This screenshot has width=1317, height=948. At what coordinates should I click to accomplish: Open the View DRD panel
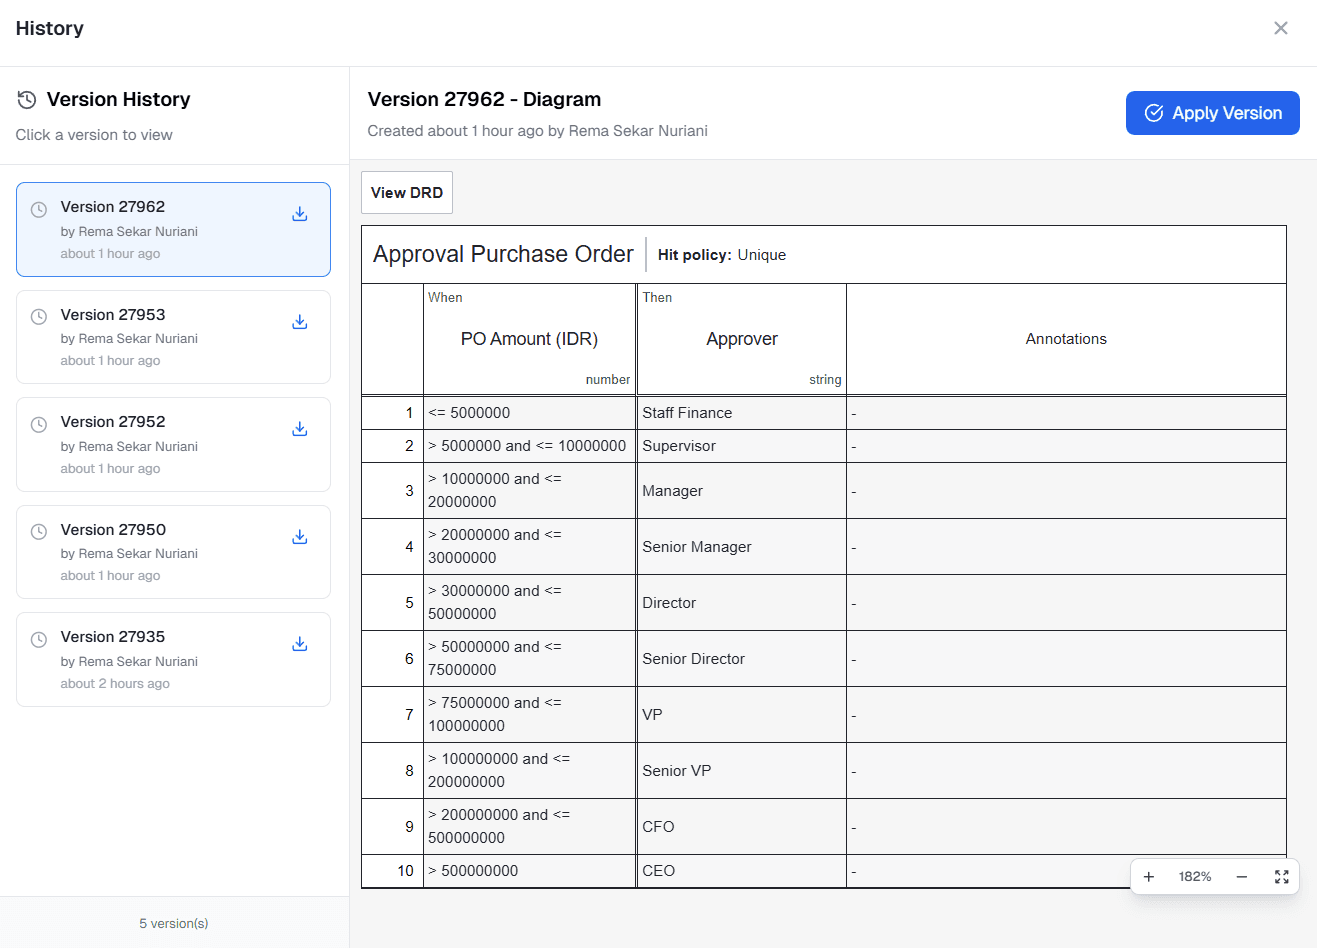(x=406, y=192)
